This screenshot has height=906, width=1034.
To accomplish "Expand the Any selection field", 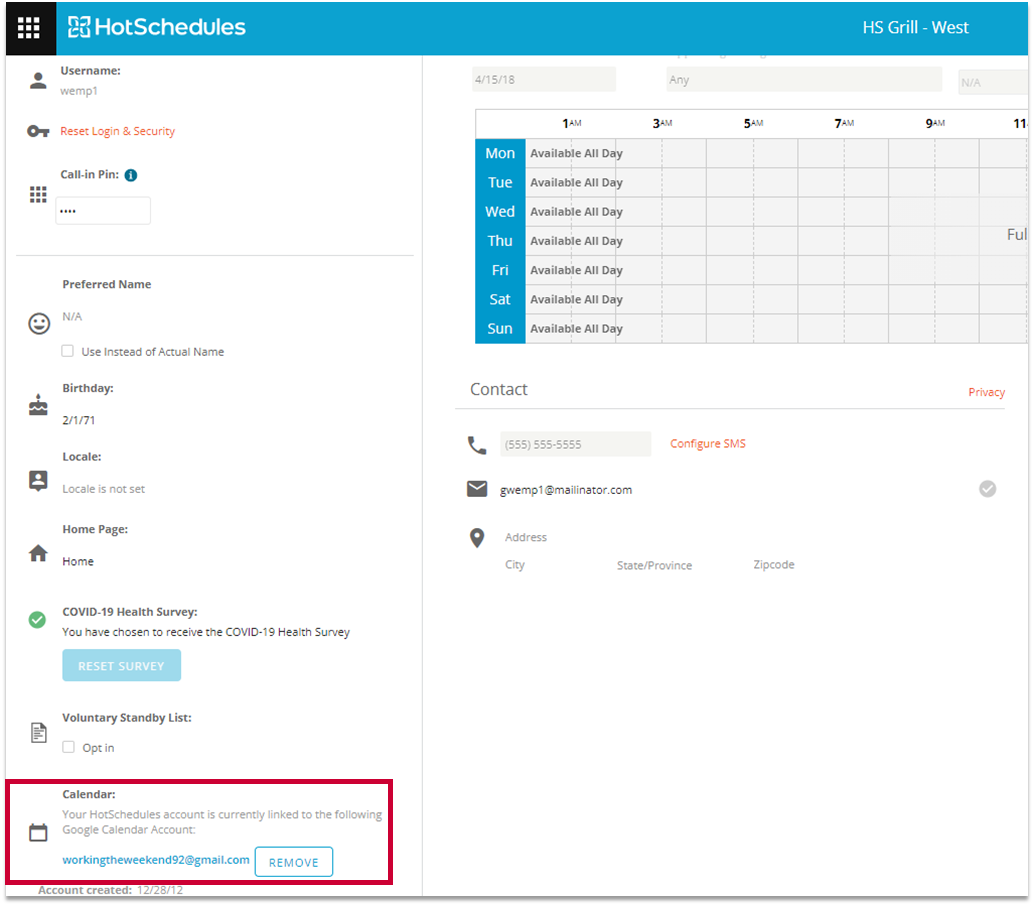I will pyautogui.click(x=803, y=80).
